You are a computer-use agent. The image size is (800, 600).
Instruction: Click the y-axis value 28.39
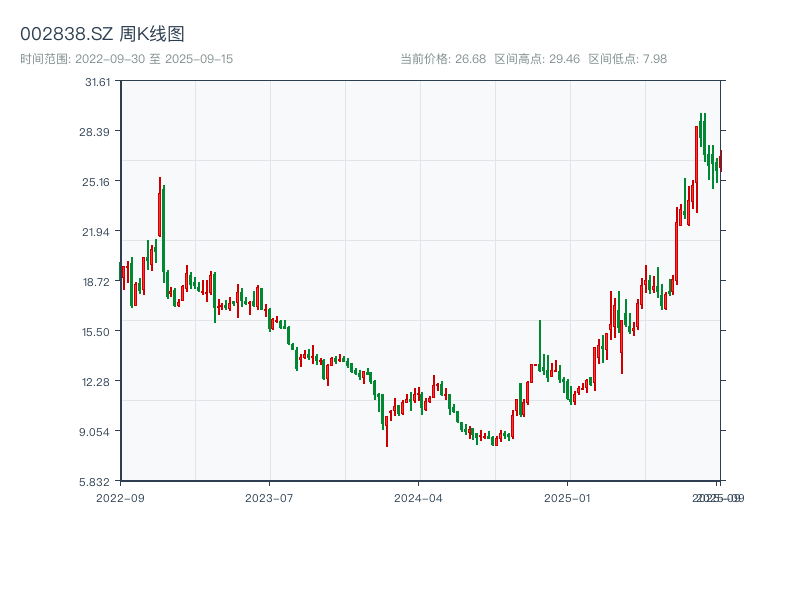click(94, 132)
